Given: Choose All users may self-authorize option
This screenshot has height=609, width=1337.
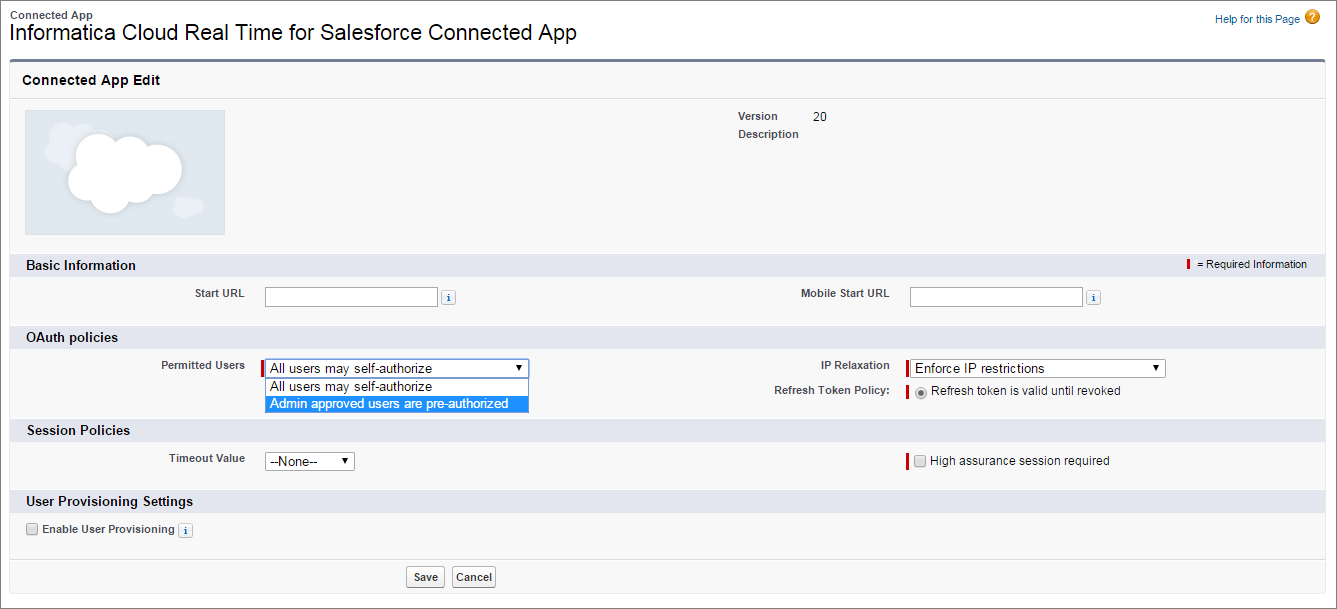Looking at the screenshot, I should (x=397, y=387).
